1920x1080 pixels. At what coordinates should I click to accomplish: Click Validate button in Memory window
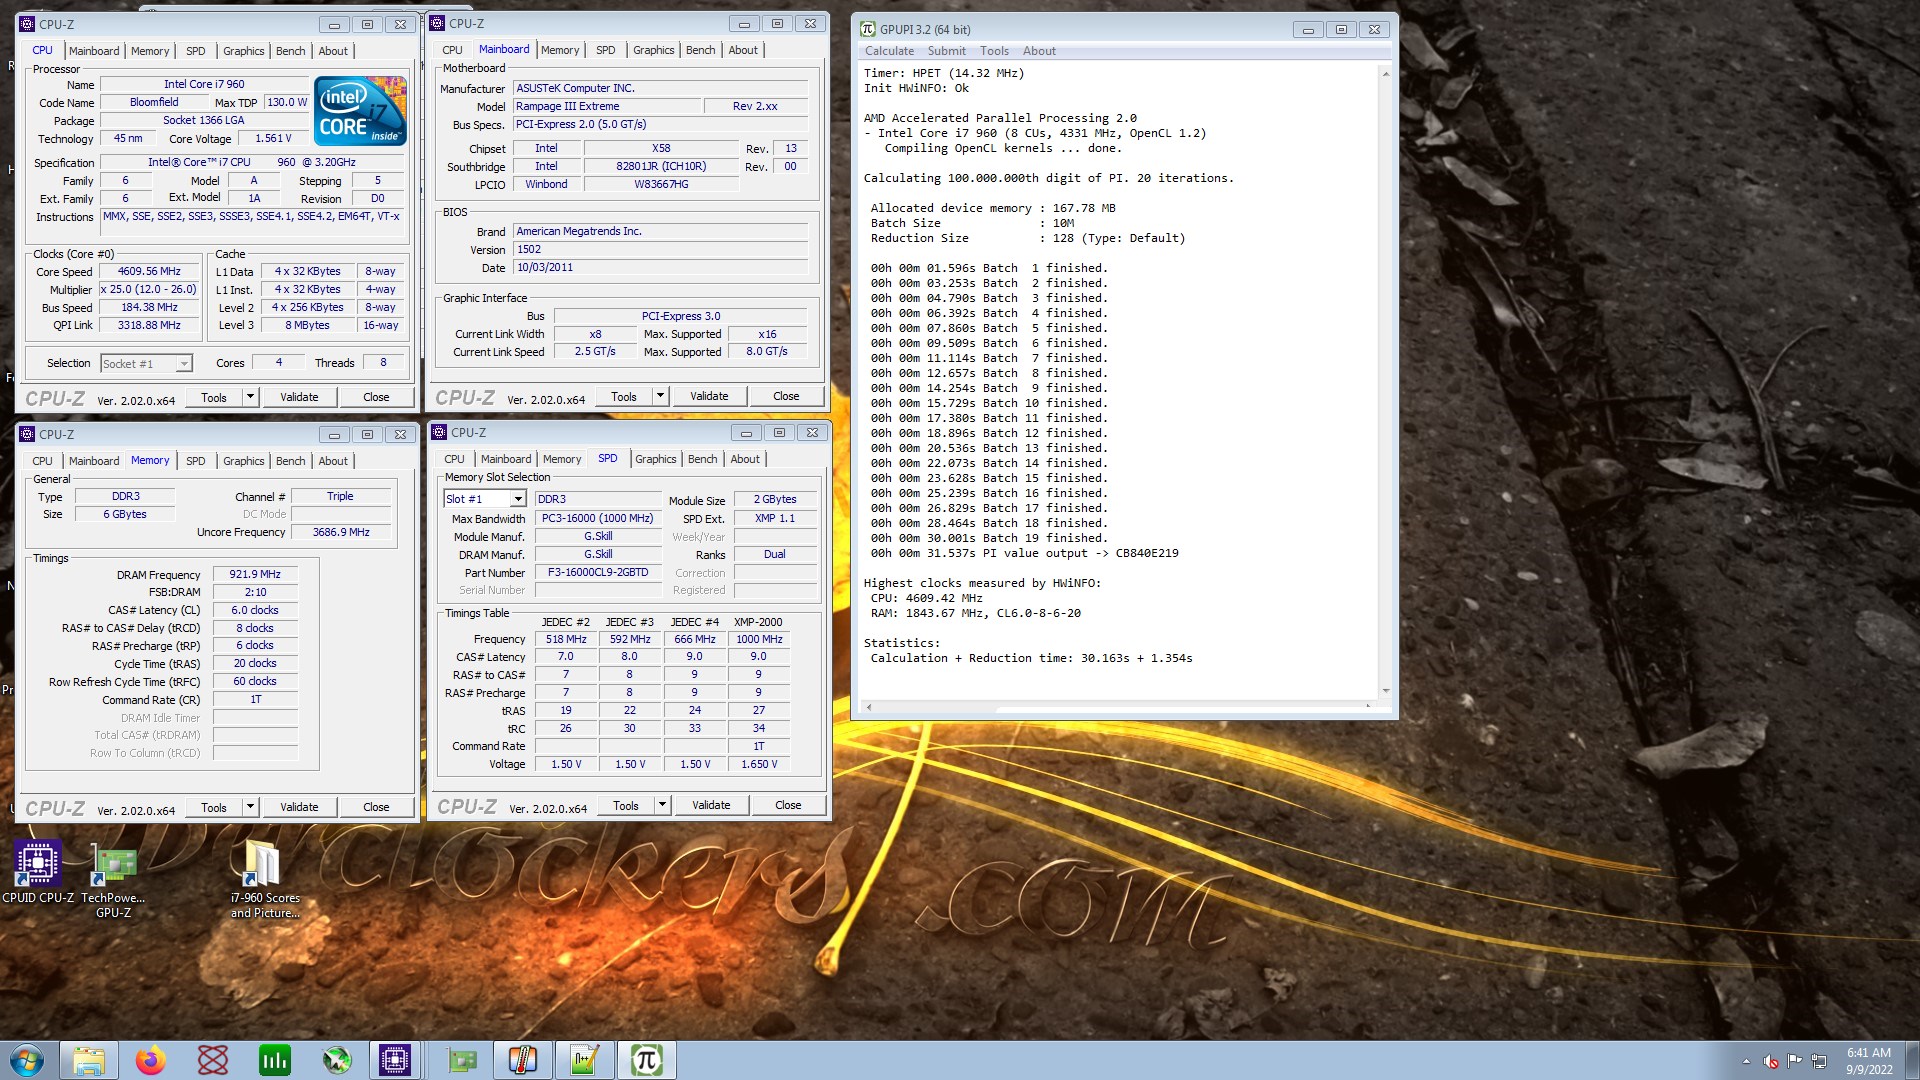(x=299, y=807)
